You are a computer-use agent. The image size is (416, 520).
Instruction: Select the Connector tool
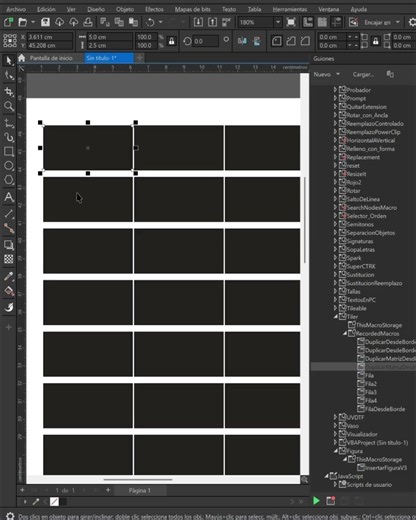click(9, 228)
